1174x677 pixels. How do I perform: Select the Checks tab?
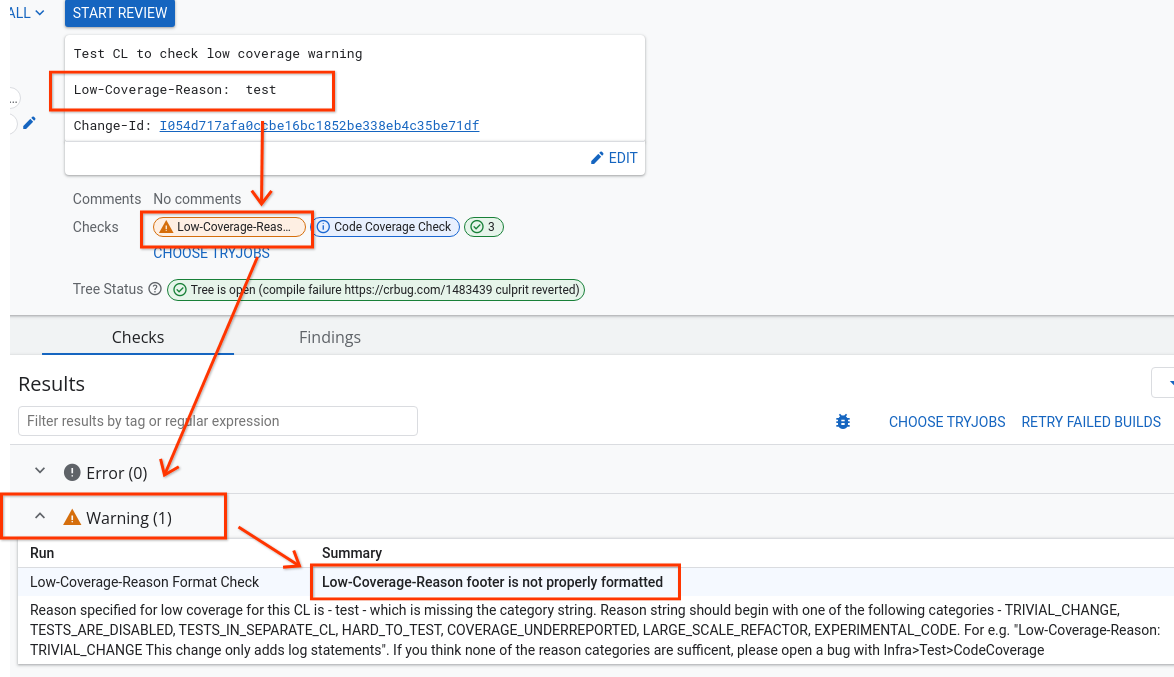(x=138, y=337)
